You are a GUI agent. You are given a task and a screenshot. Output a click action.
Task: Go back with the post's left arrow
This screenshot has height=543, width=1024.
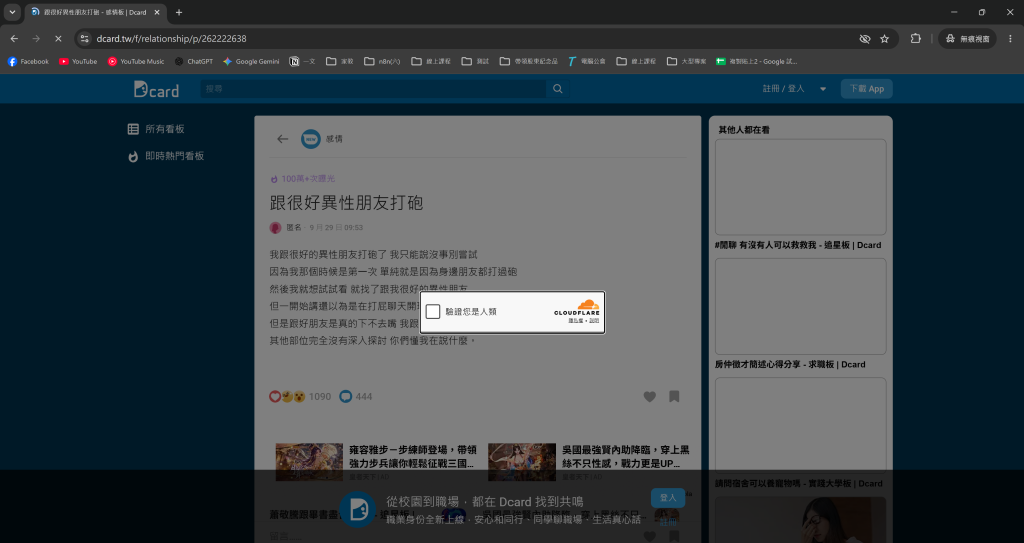[x=283, y=139]
